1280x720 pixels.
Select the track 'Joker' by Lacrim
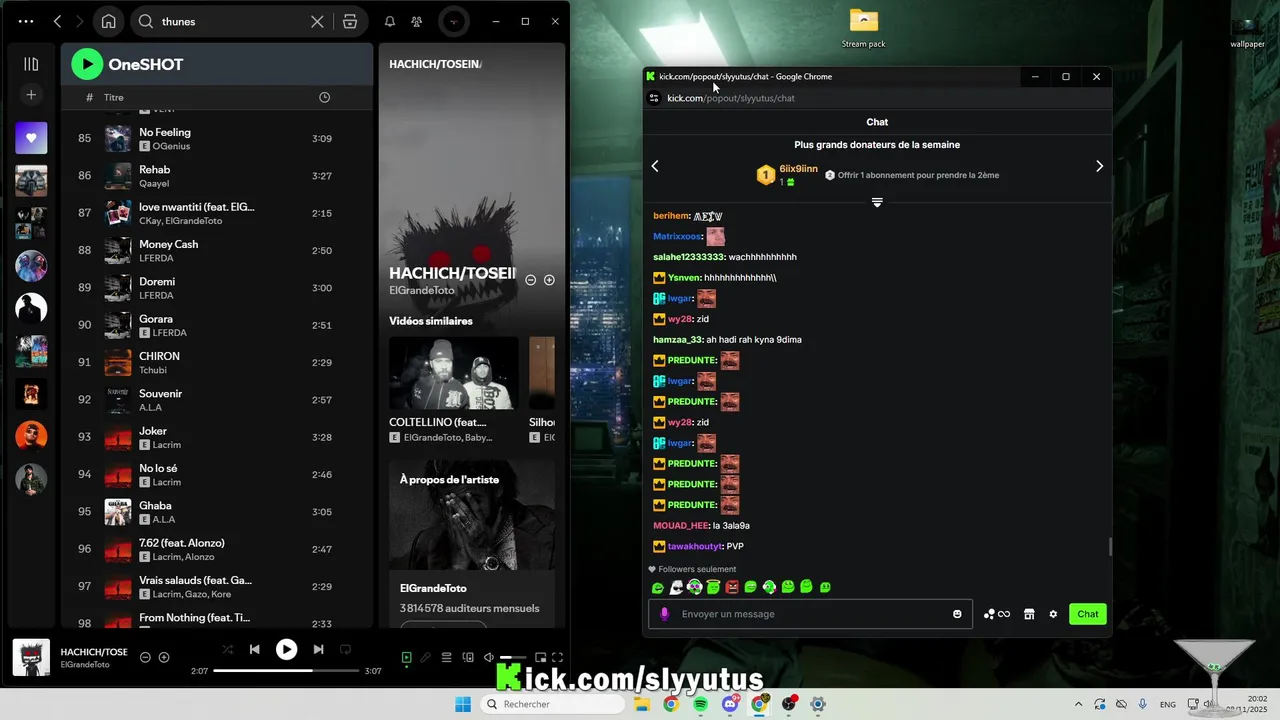coord(217,437)
